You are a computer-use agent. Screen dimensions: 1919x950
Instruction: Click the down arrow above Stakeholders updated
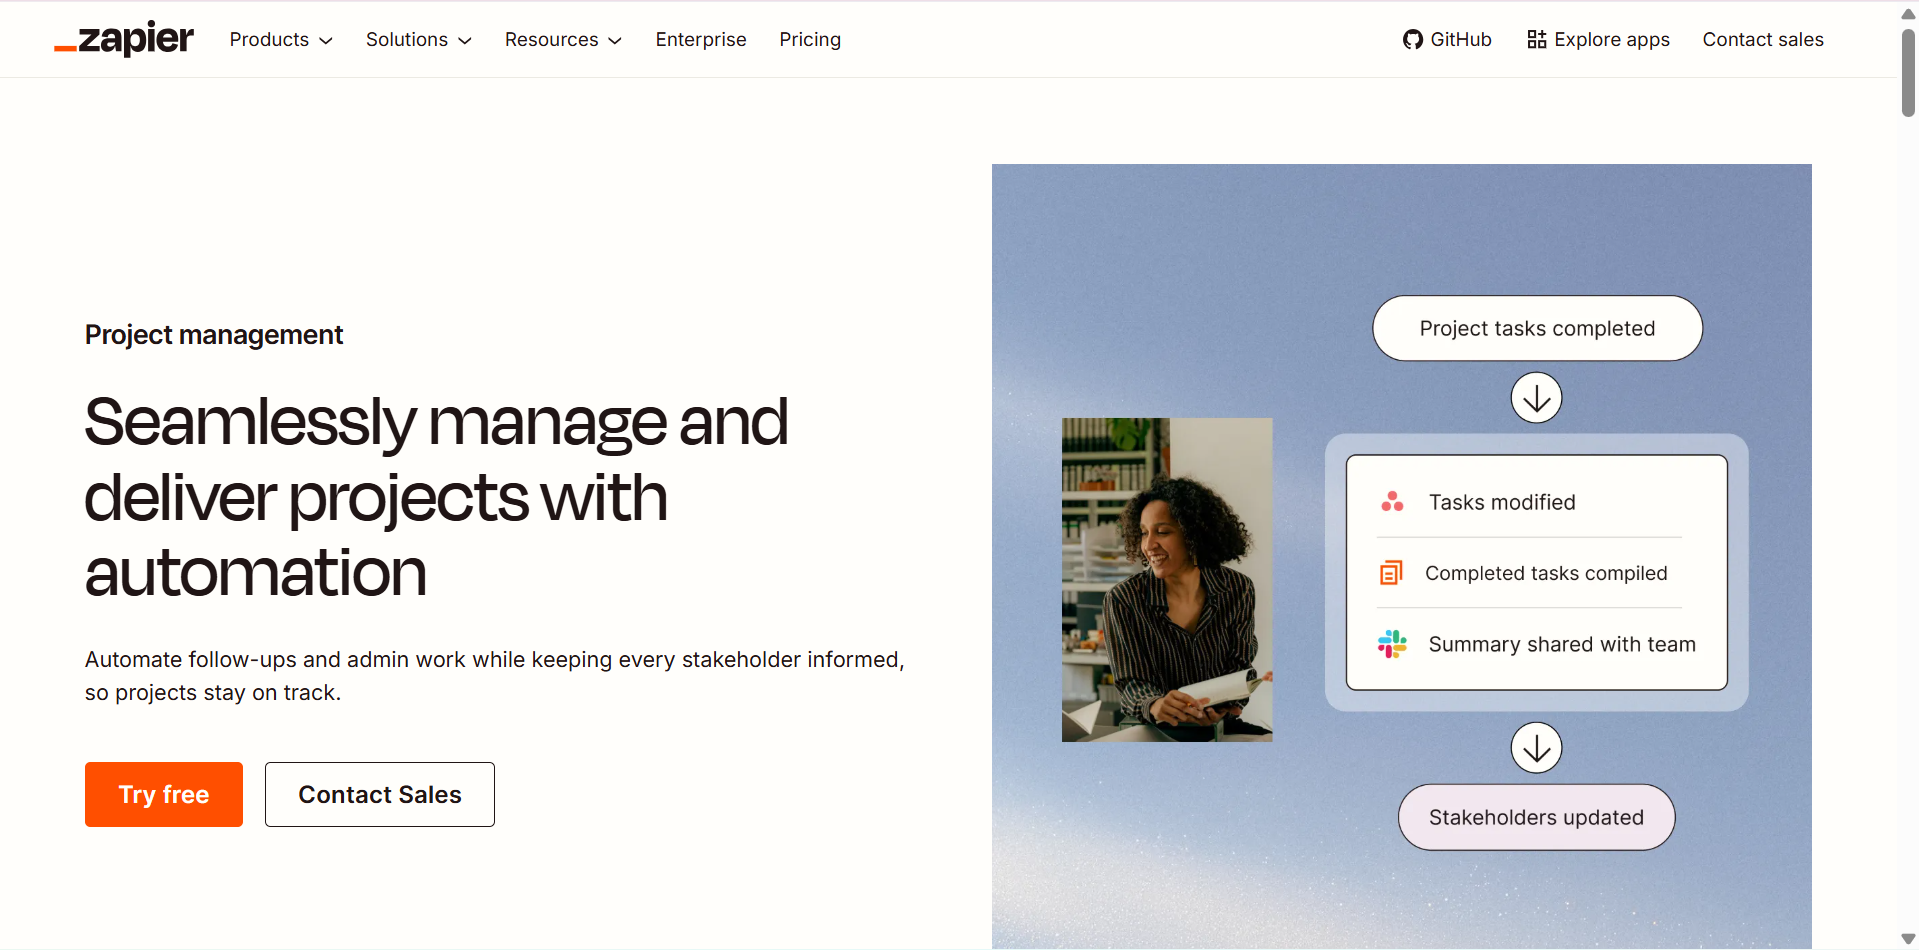[x=1536, y=748]
